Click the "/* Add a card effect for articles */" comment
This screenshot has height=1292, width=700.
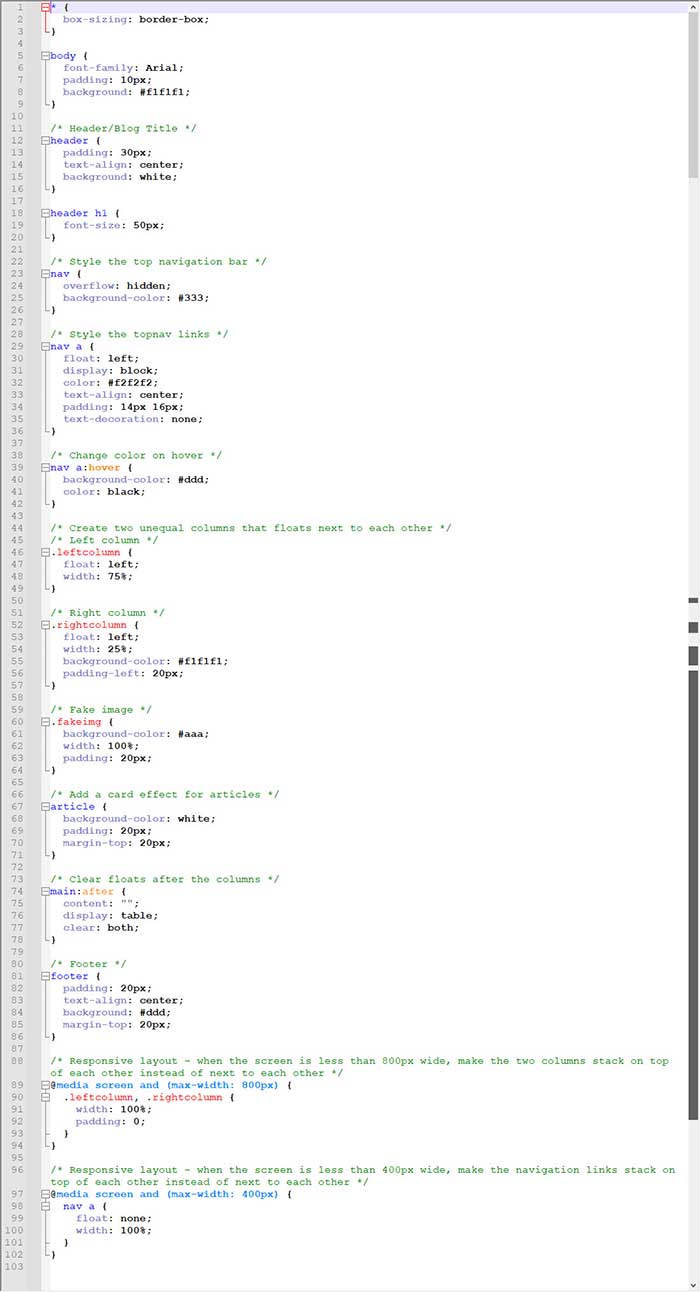tap(166, 794)
